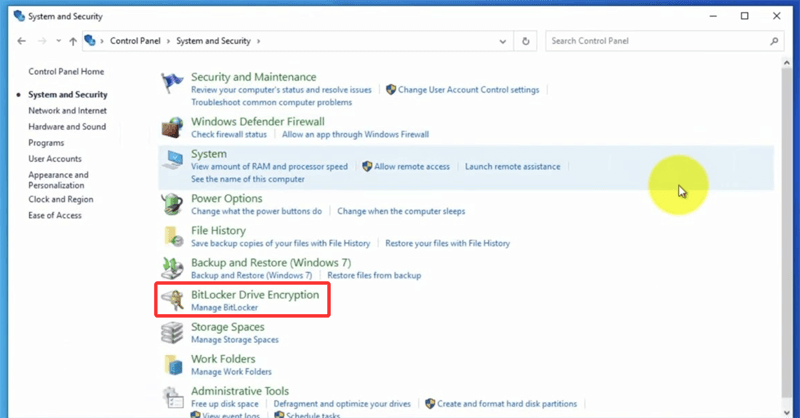Refresh the Control Panel view
Viewport: 800px width, 418px height.
(x=526, y=41)
